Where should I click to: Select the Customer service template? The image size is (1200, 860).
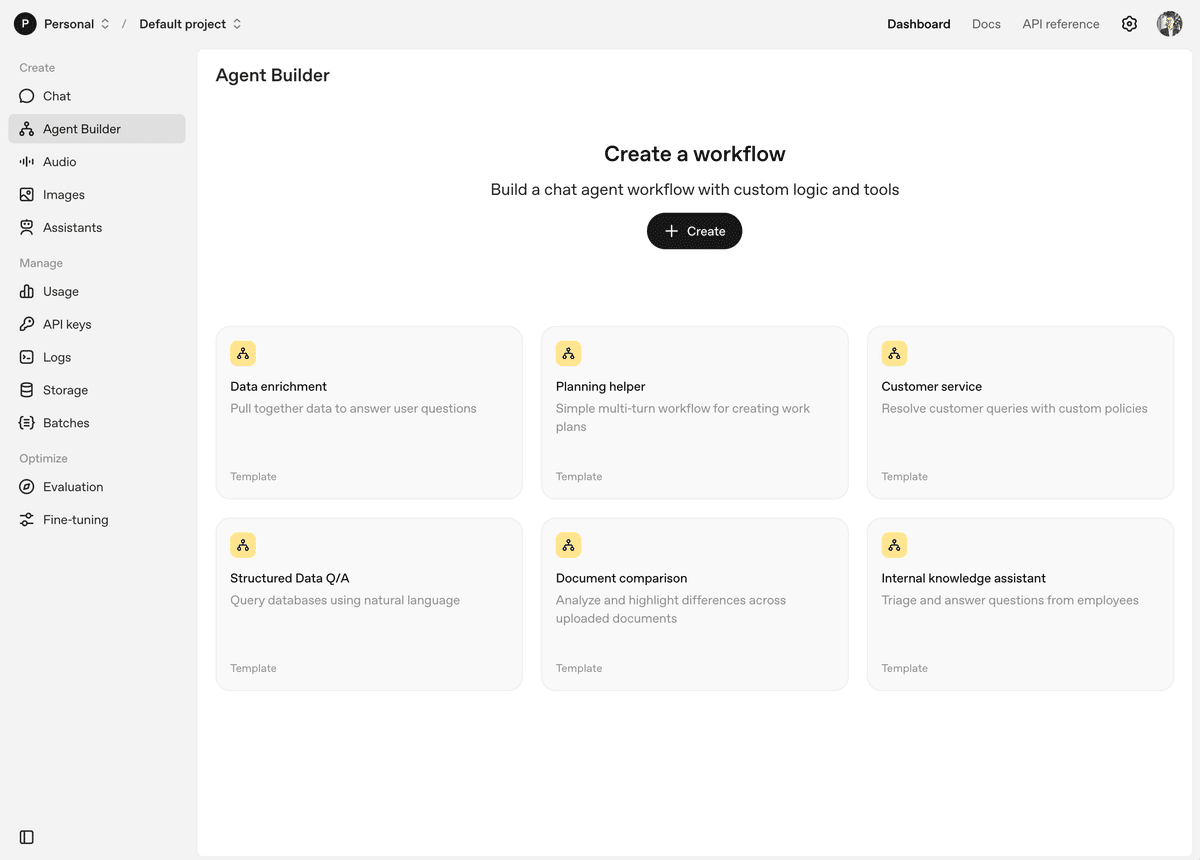1020,412
